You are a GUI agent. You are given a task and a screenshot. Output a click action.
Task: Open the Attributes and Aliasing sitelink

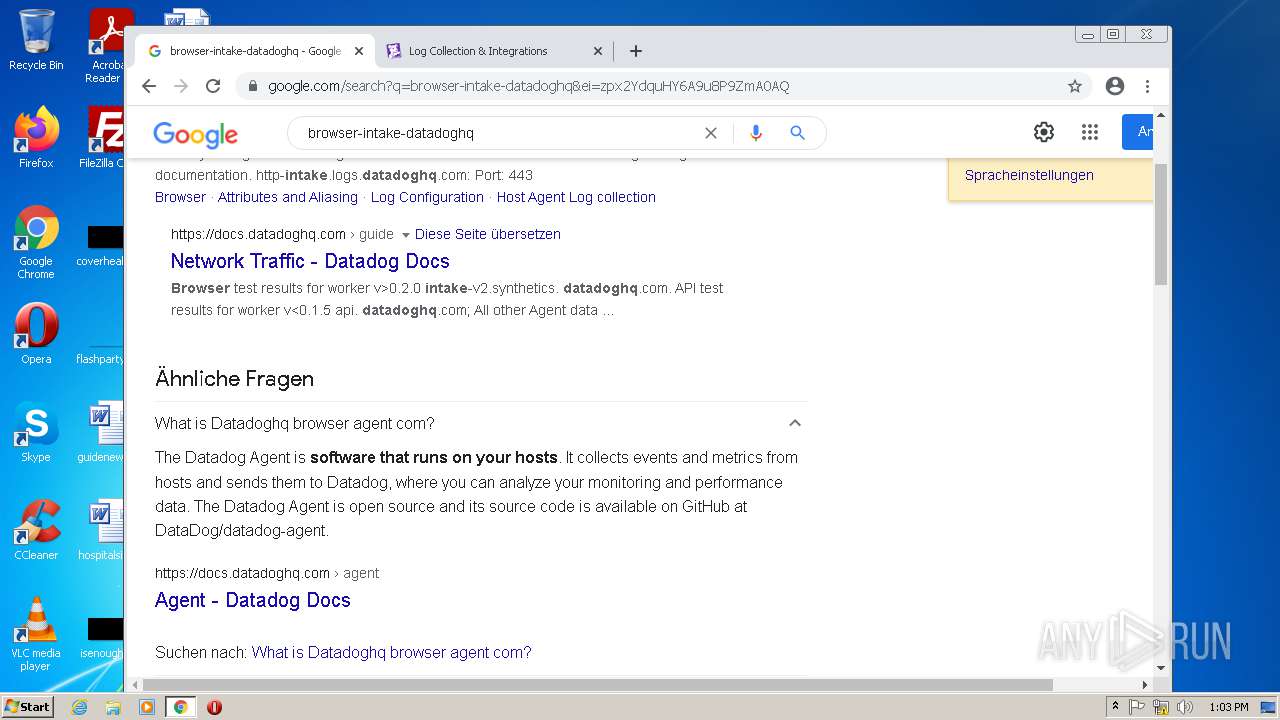[288, 197]
